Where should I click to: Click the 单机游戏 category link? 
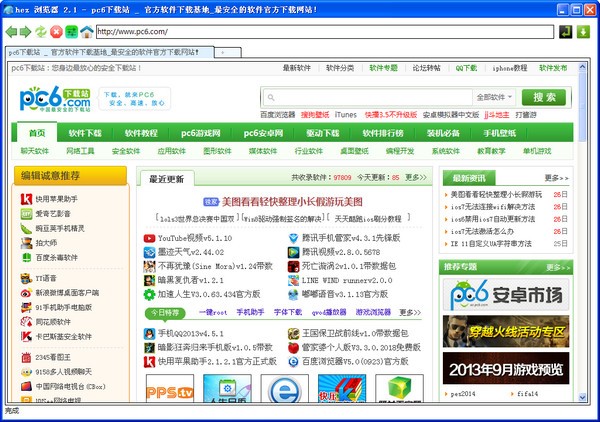pyautogui.click(x=537, y=151)
